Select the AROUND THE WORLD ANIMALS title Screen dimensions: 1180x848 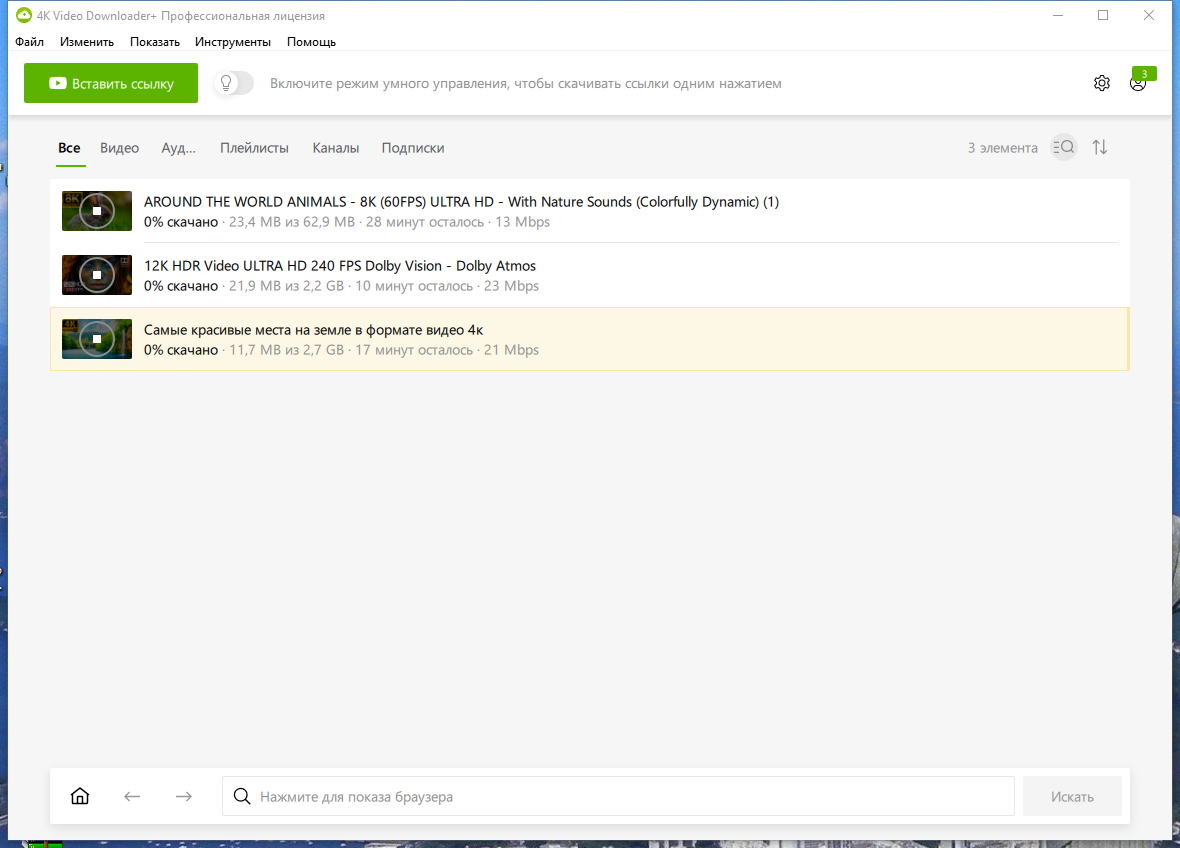click(461, 202)
